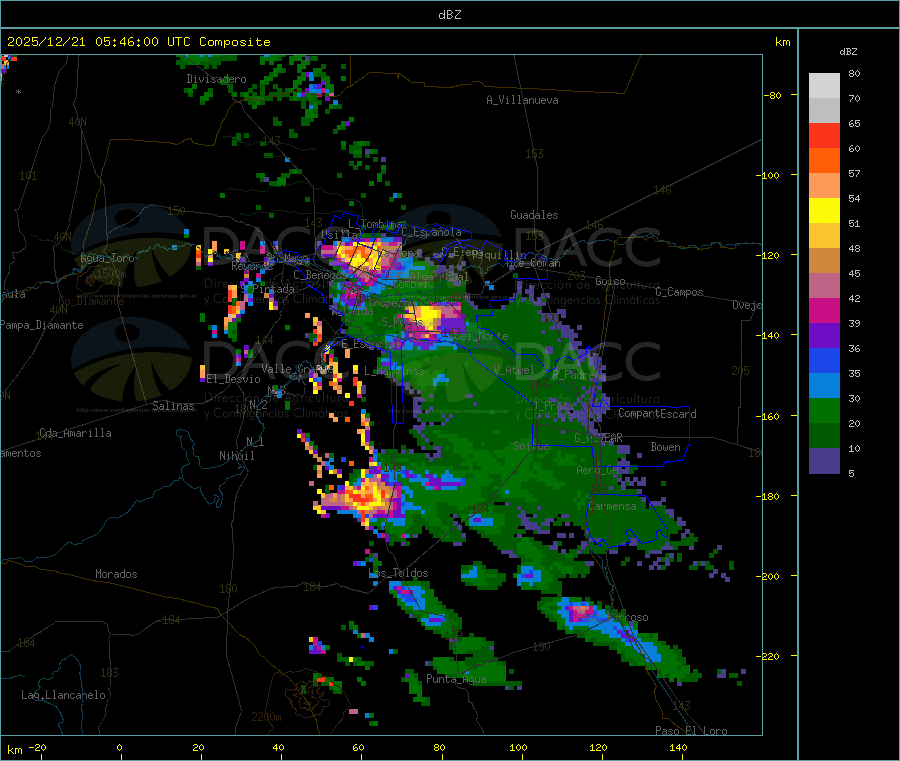Click the 'Agua_Toro' map label
This screenshot has width=900, height=761.
point(107,258)
